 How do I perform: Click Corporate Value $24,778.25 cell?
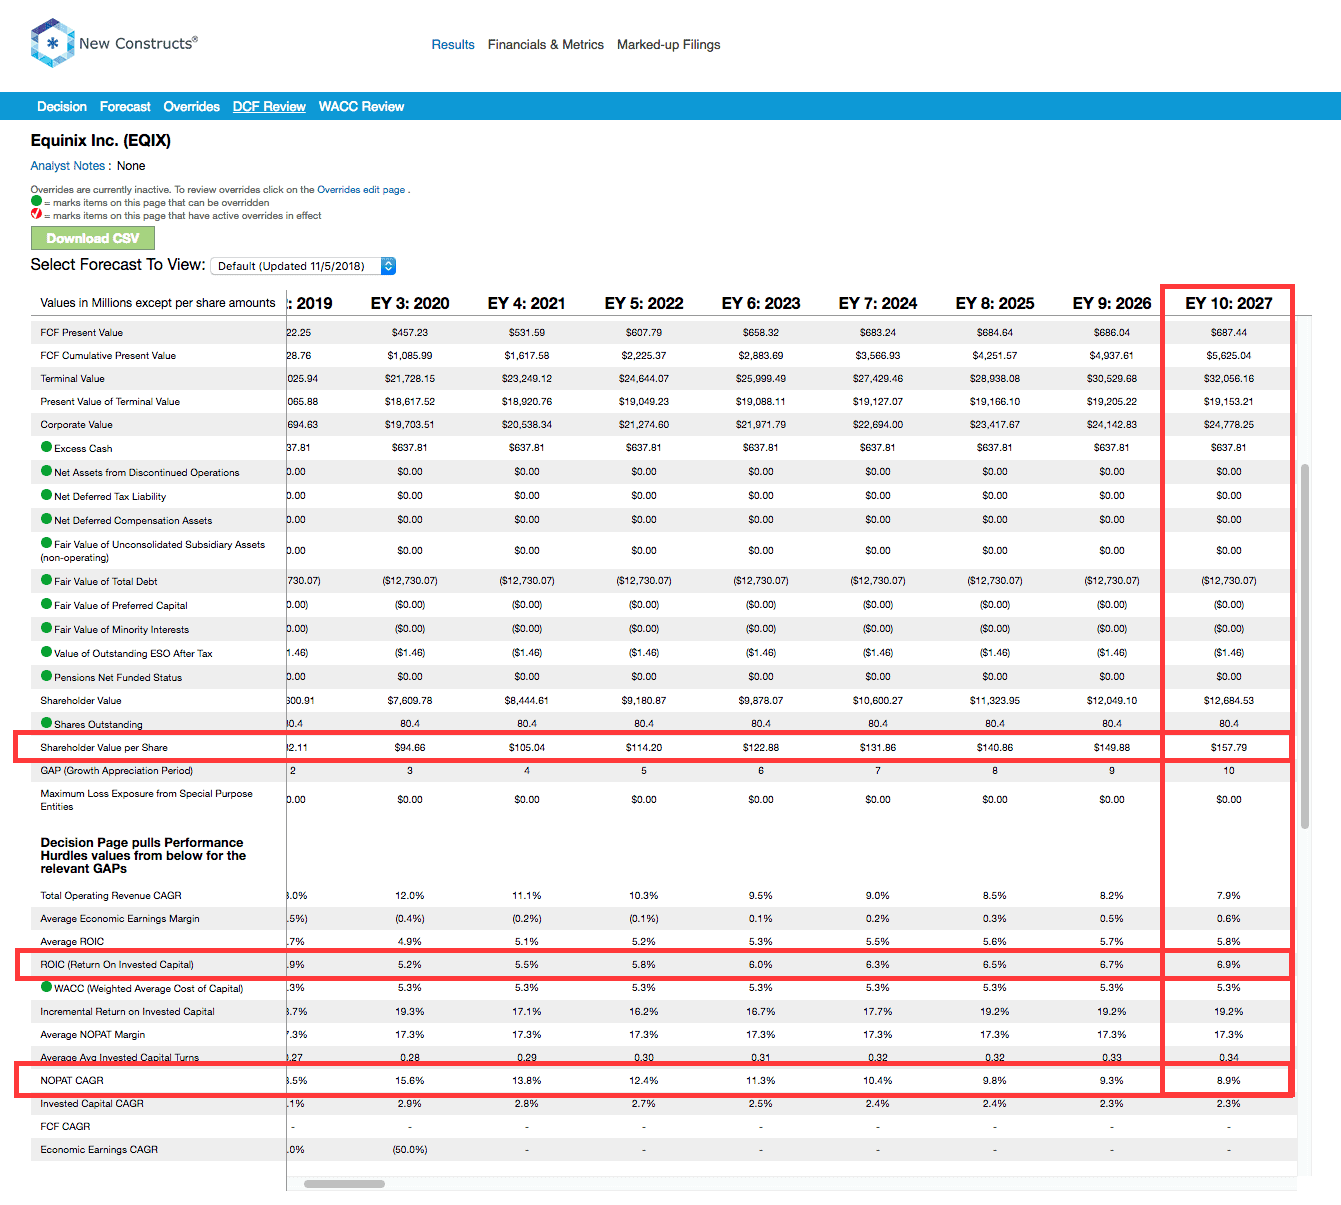pyautogui.click(x=1229, y=424)
